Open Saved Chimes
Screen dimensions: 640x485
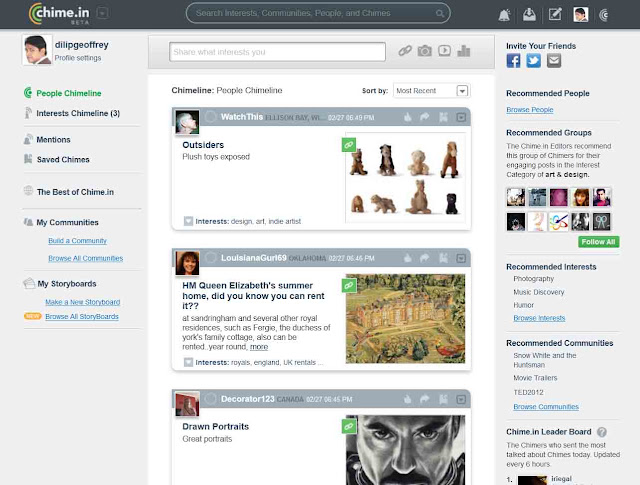coord(63,160)
